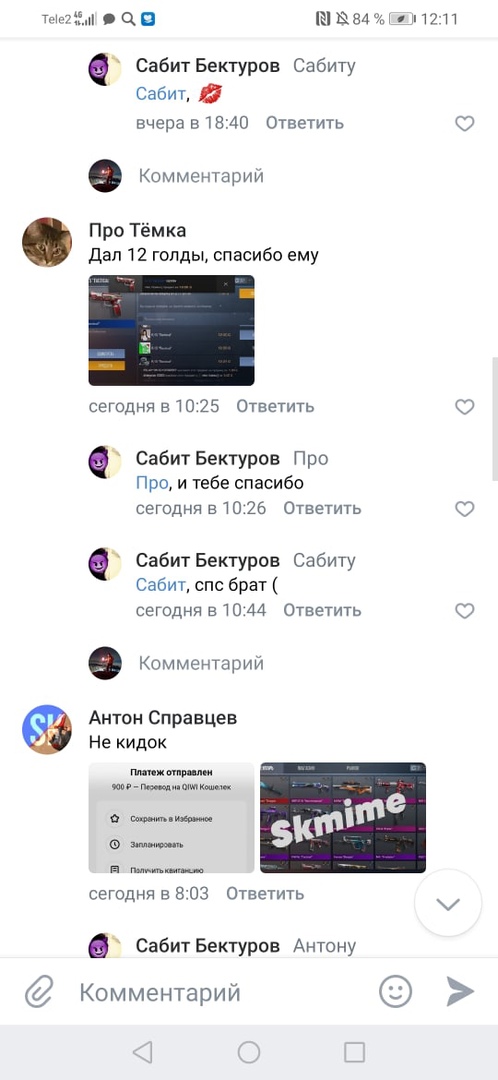Like Про Тёмка's comment about 12 голды
The width and height of the screenshot is (498, 1080).
point(465,407)
